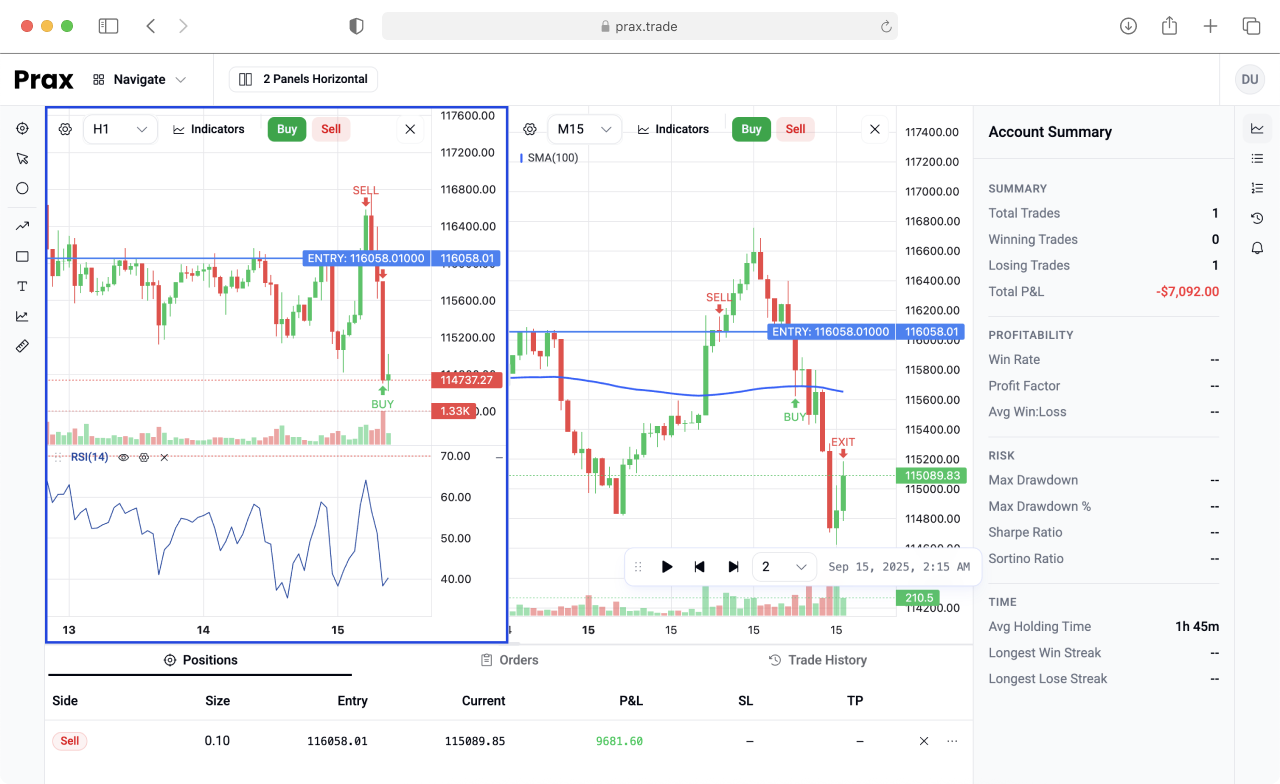Select the crosshair tool in the drawing toolbar
1280x784 pixels.
tap(22, 128)
